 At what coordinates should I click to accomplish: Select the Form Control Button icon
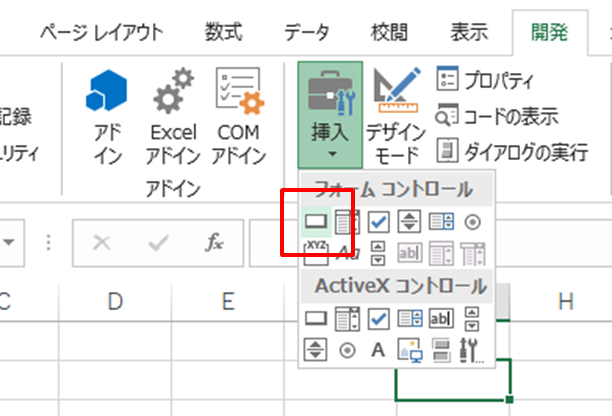pos(316,222)
